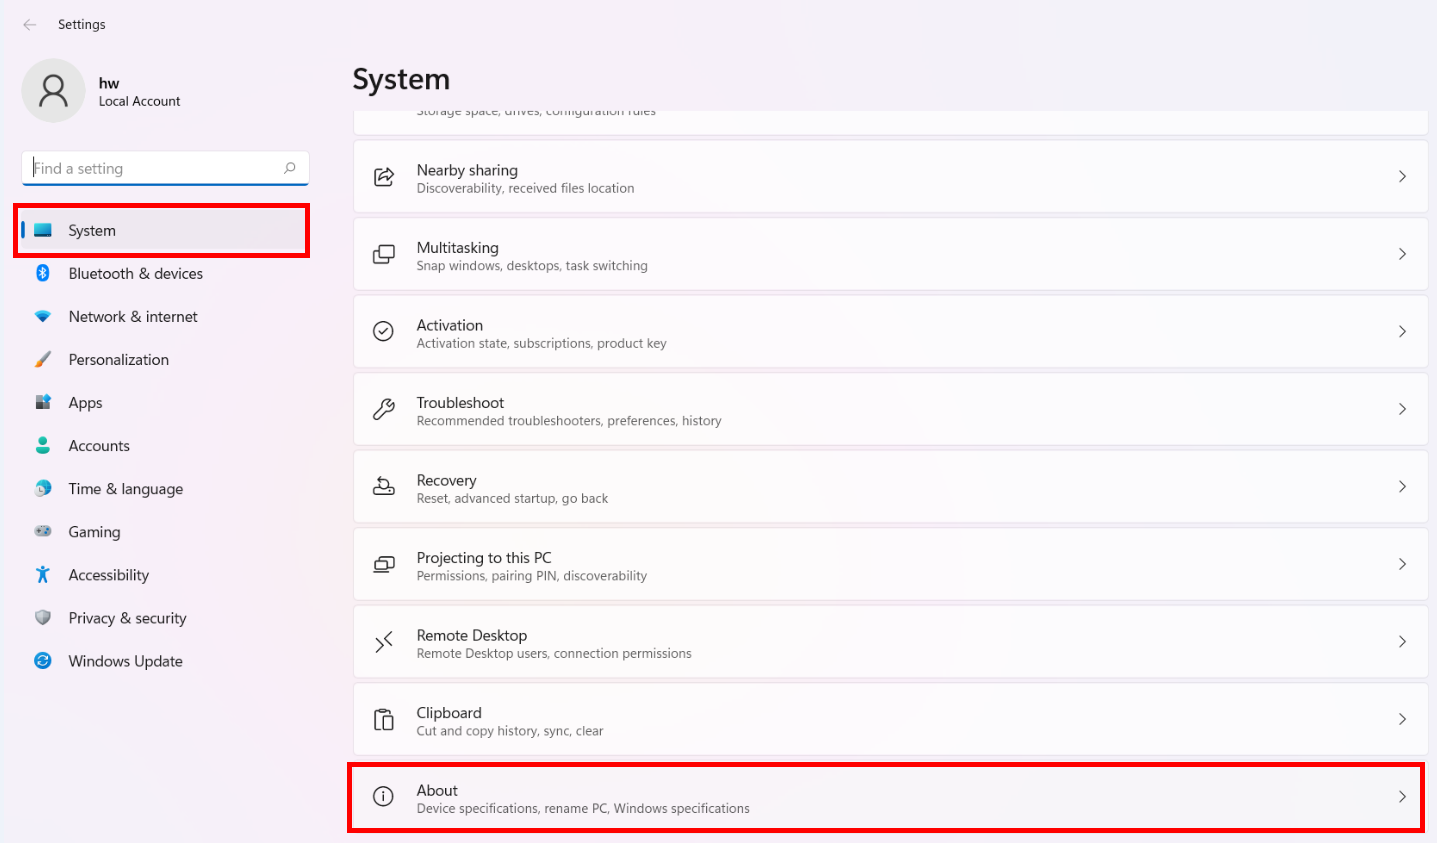1437x843 pixels.
Task: Select Network & internet in sidebar
Action: (x=133, y=316)
